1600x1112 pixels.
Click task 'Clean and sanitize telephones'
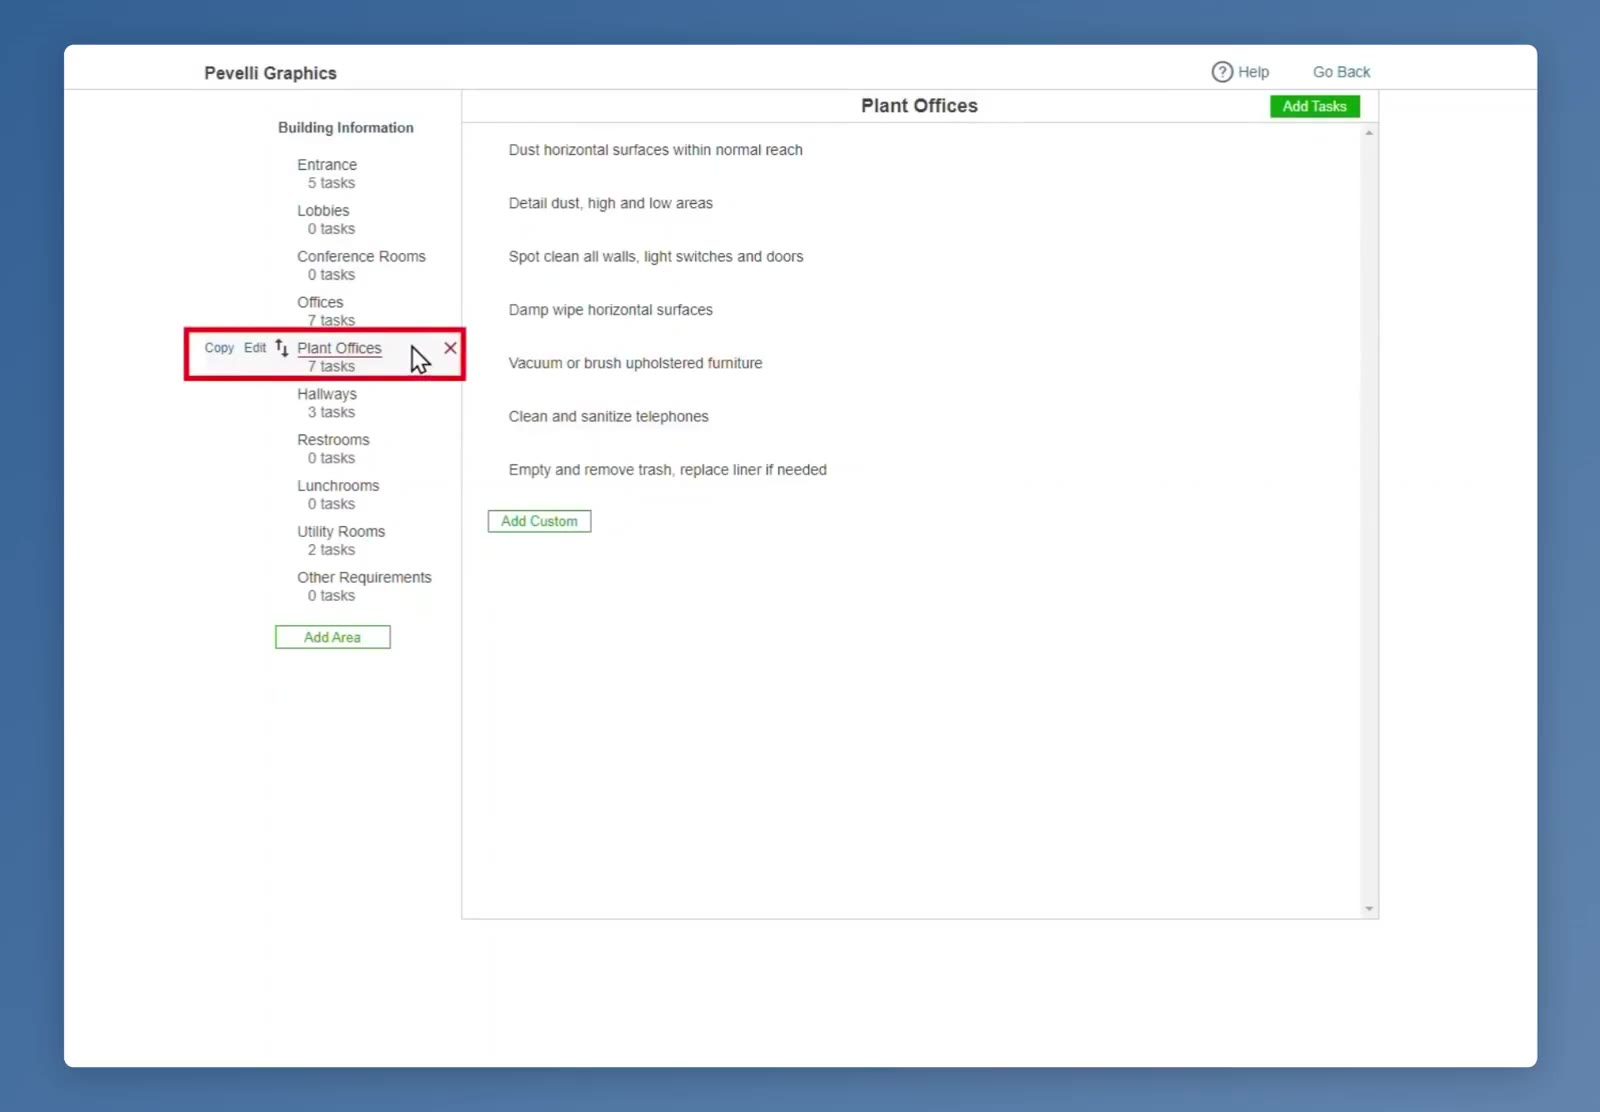pyautogui.click(x=608, y=417)
